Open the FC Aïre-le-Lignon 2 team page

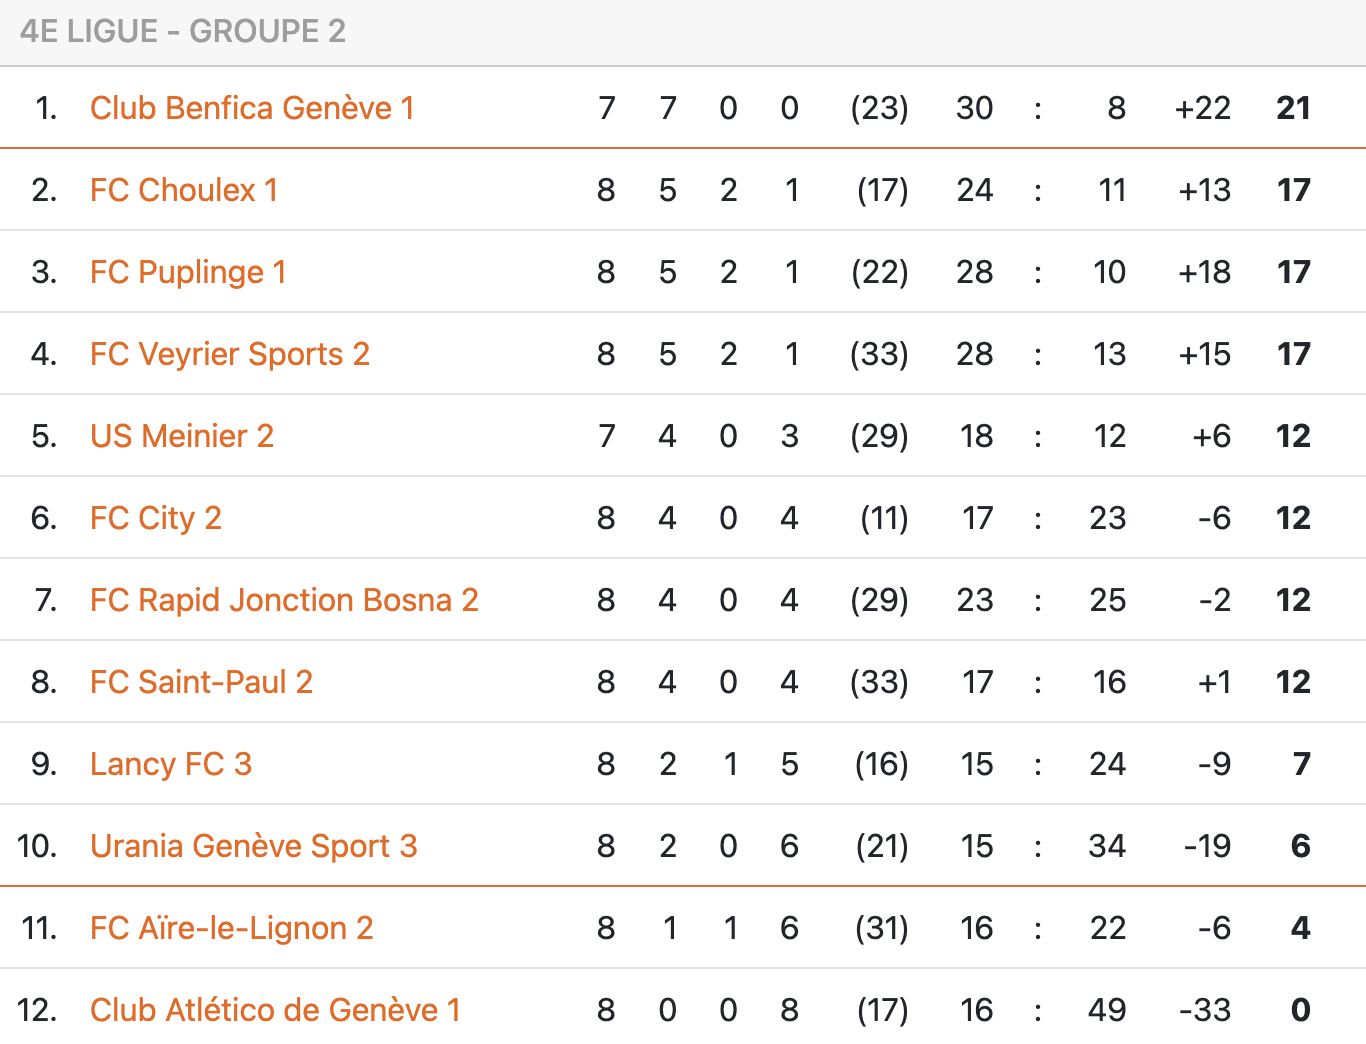point(231,928)
